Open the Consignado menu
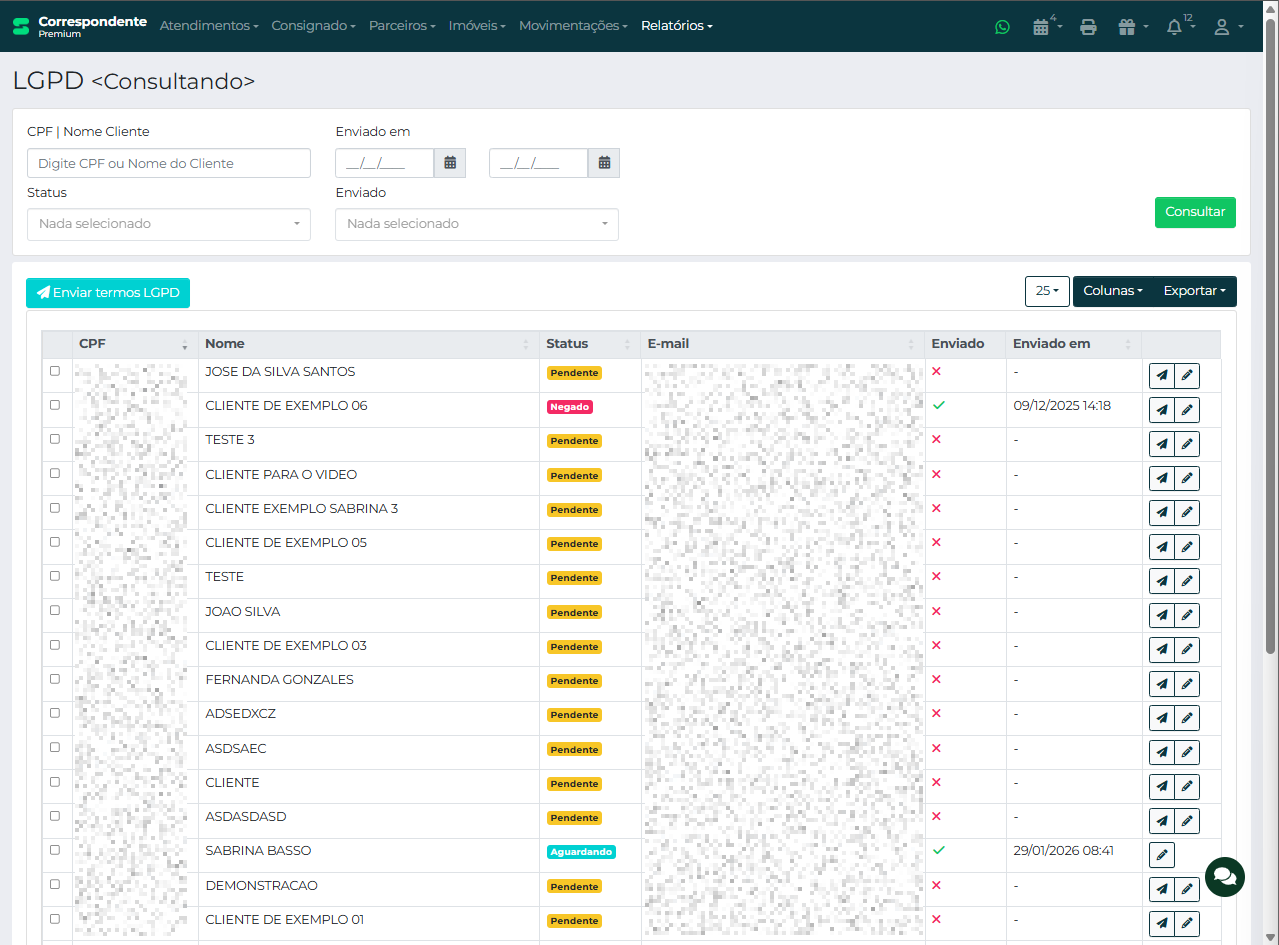The width and height of the screenshot is (1279, 945). point(313,26)
